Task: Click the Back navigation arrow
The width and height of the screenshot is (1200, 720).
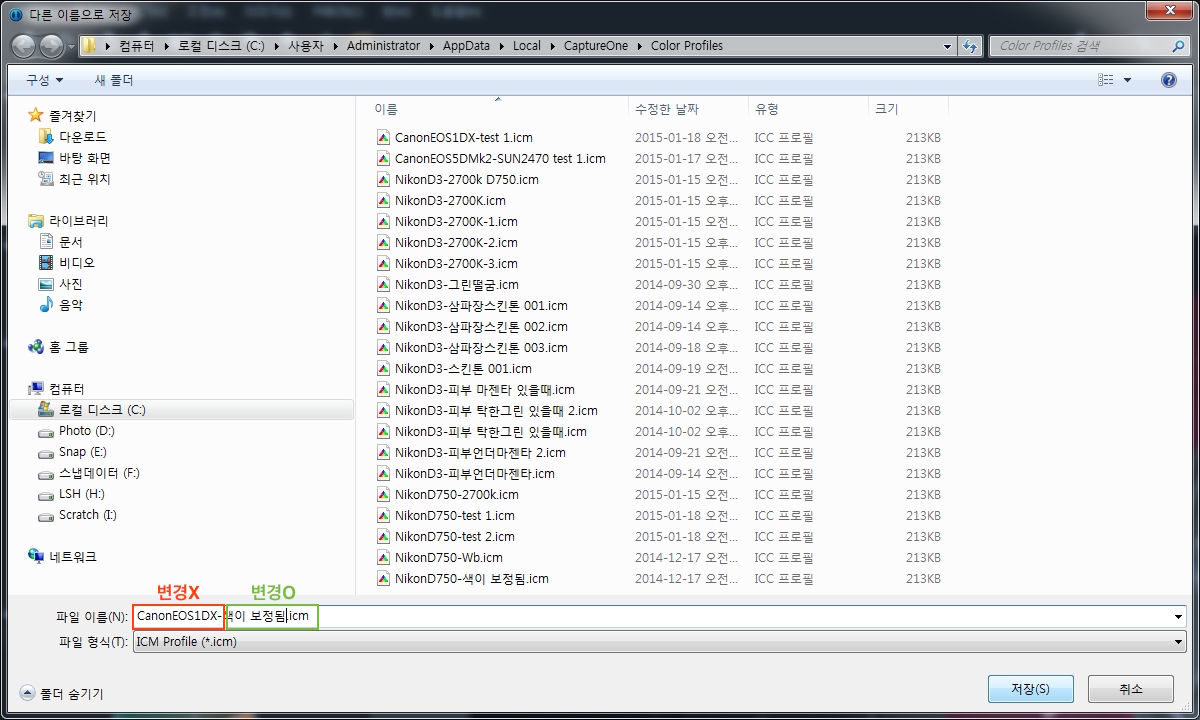Action: tap(24, 46)
